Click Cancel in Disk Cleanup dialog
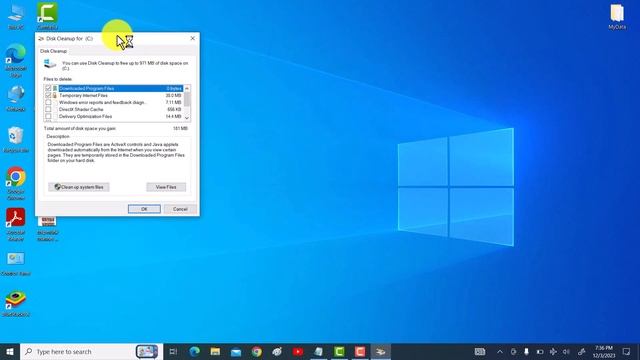The width and height of the screenshot is (640, 360). (x=180, y=209)
